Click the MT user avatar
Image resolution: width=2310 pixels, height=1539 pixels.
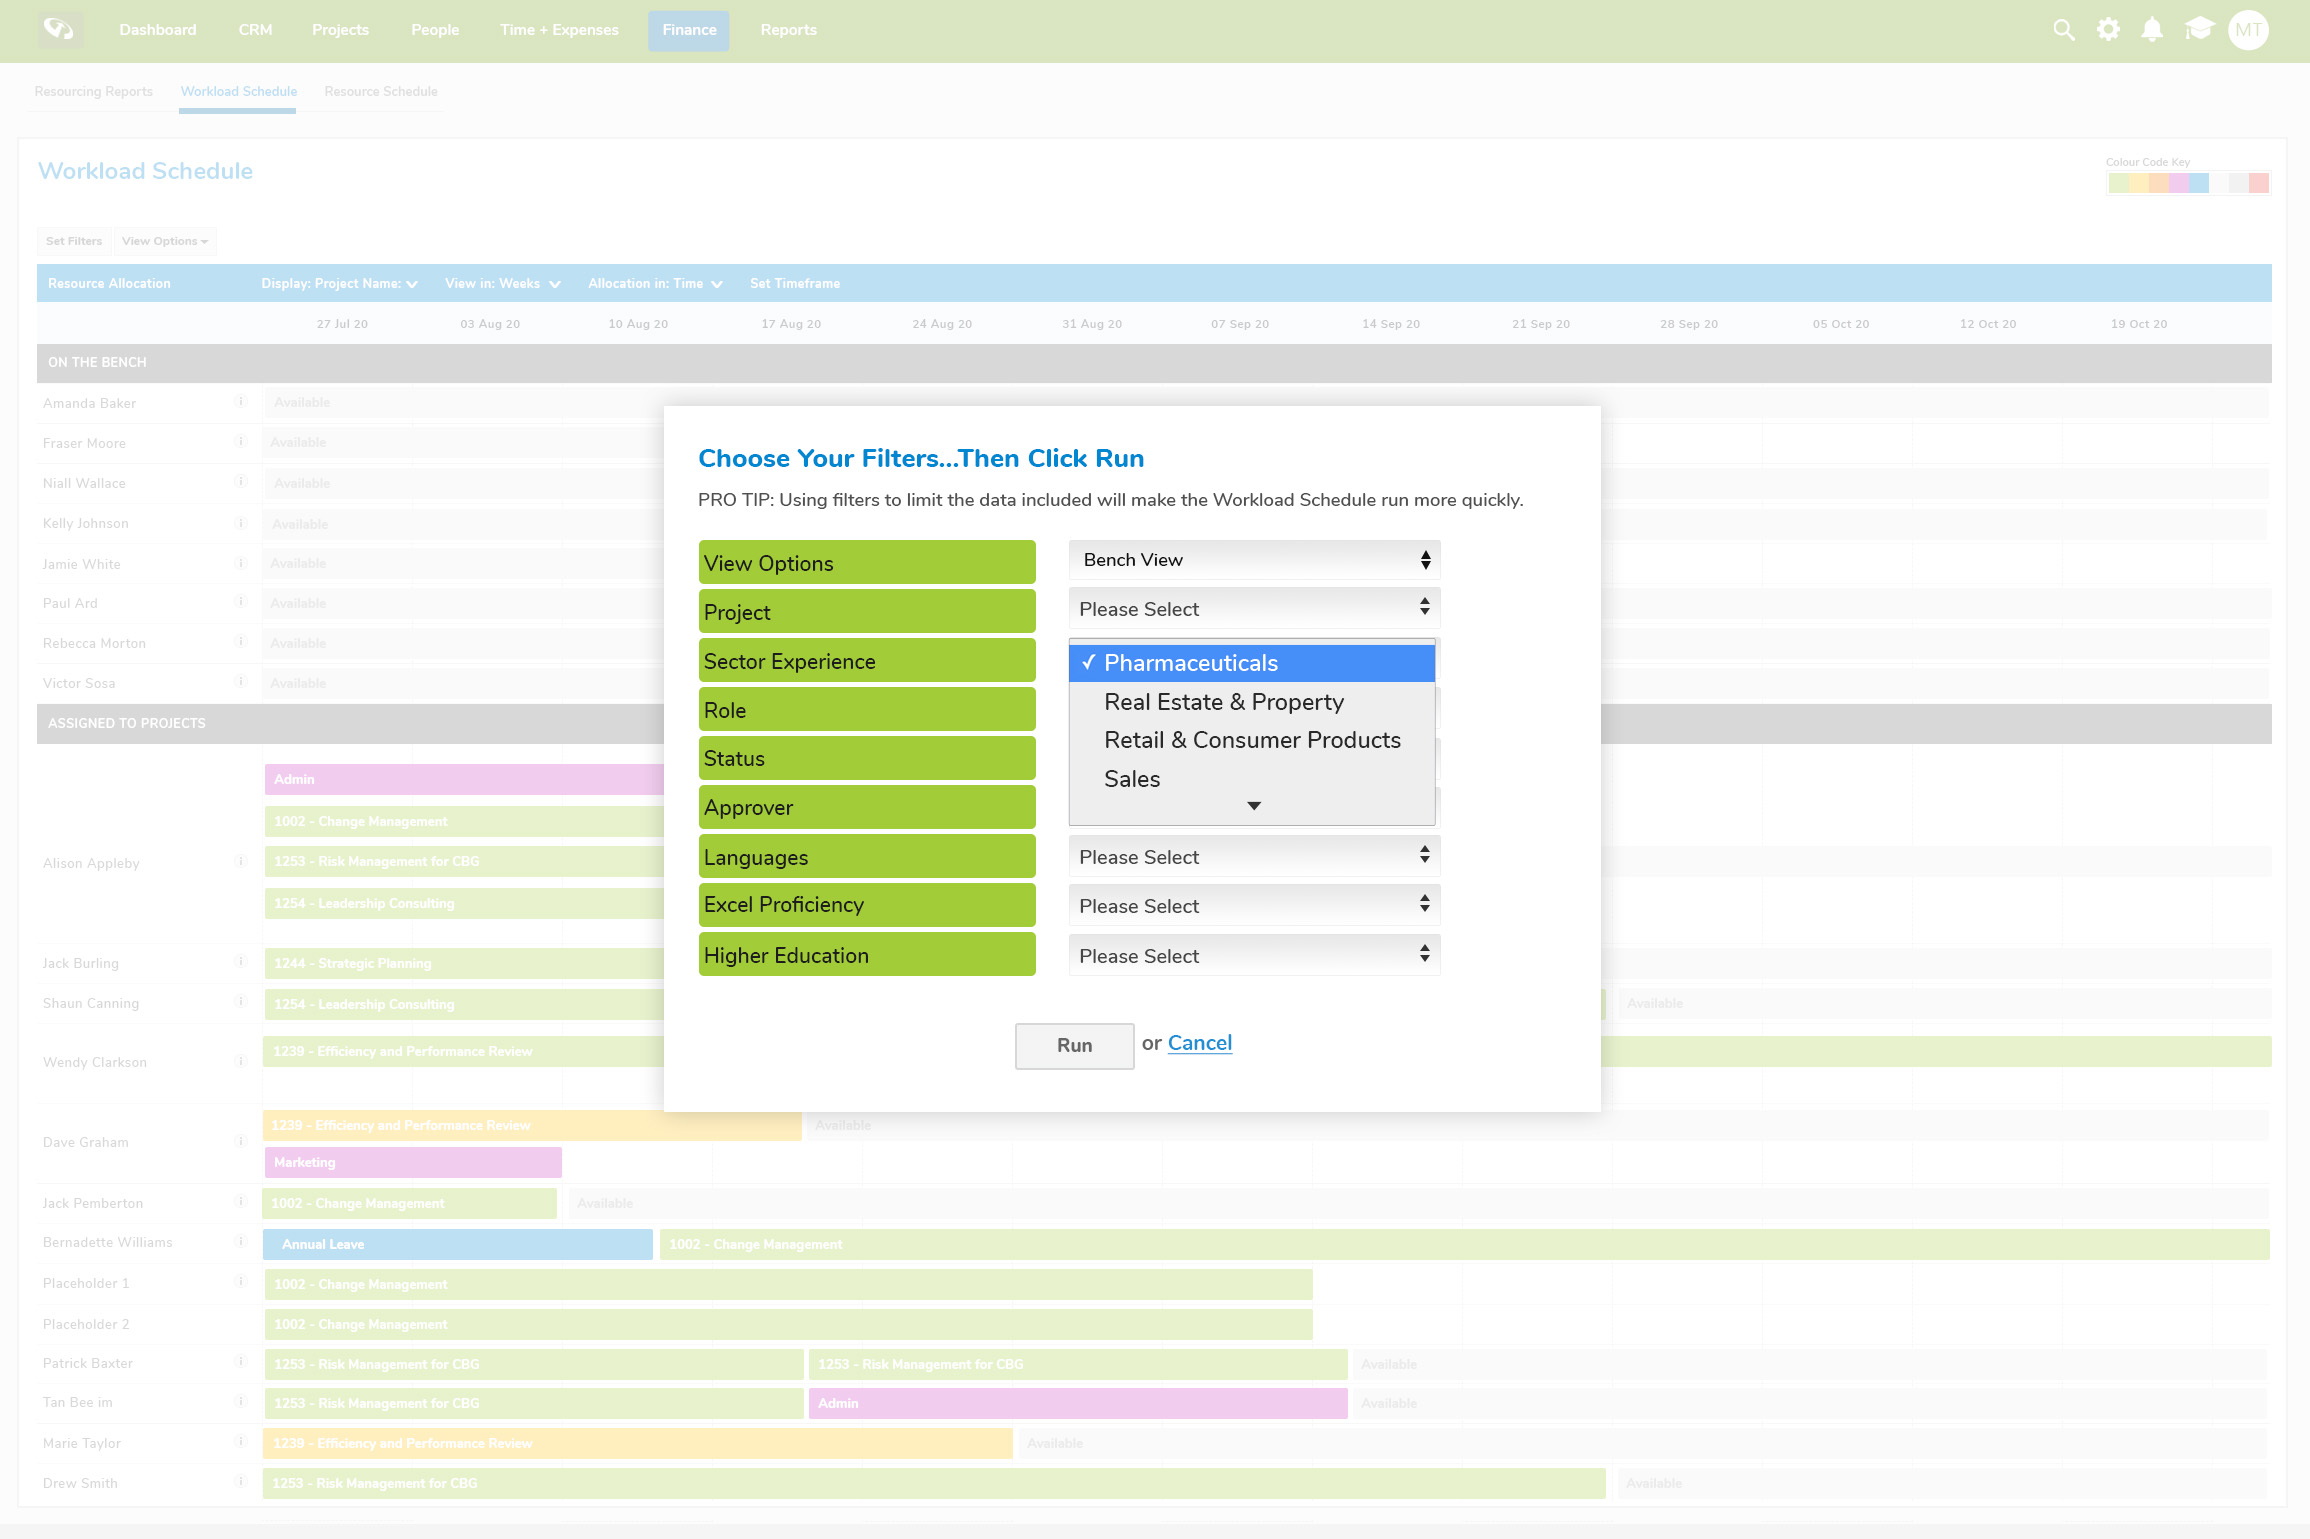(x=2248, y=30)
